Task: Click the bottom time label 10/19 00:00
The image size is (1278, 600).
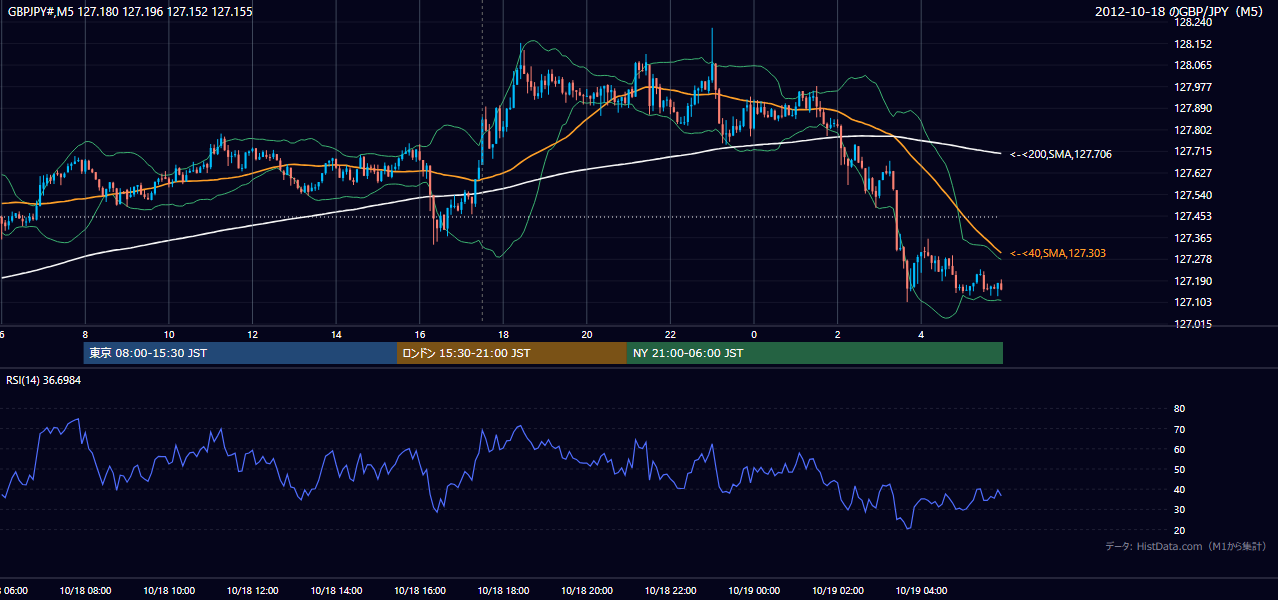Action: [753, 590]
